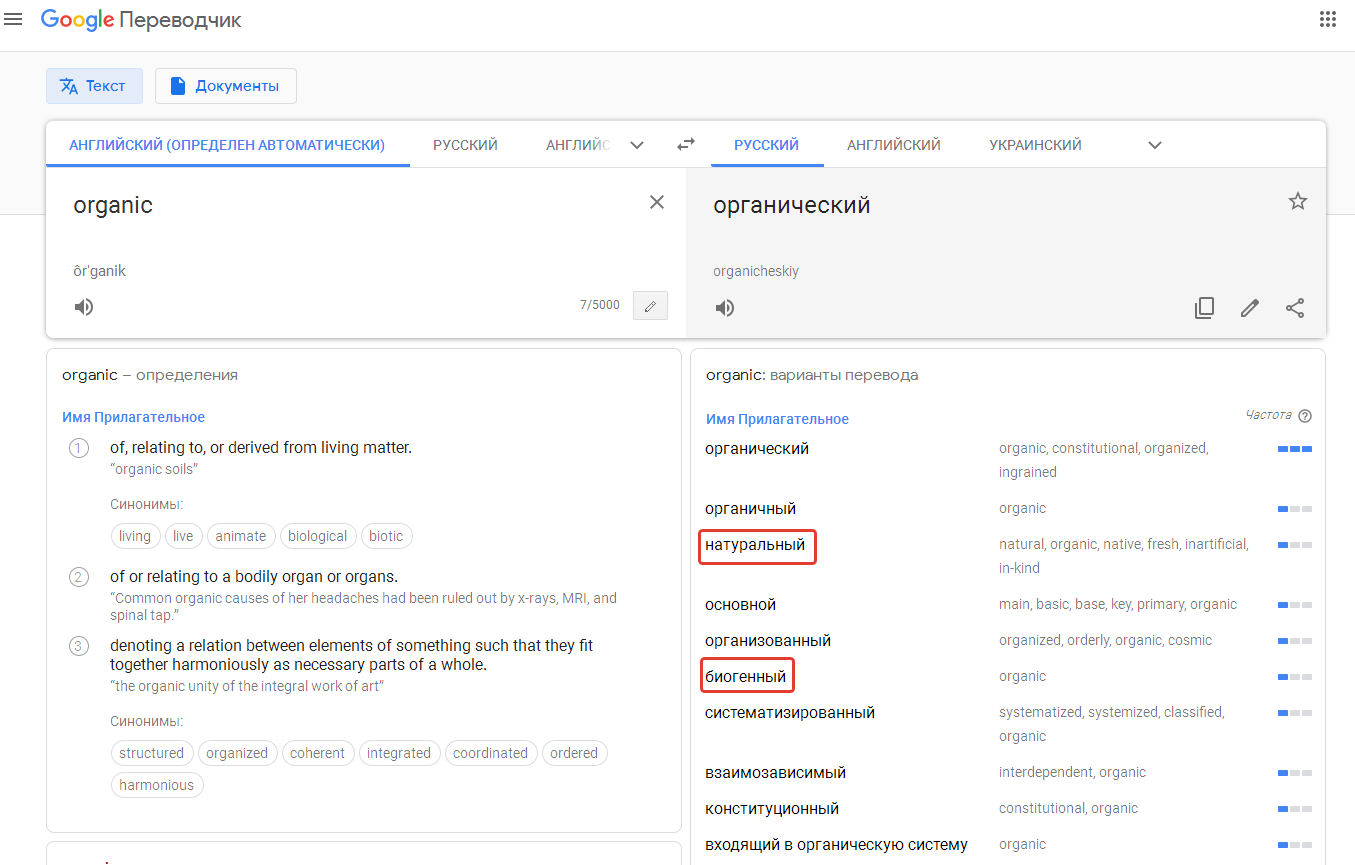Click into the source text field containing organic
Image resolution: width=1355 pixels, height=865 pixels.
coord(350,206)
